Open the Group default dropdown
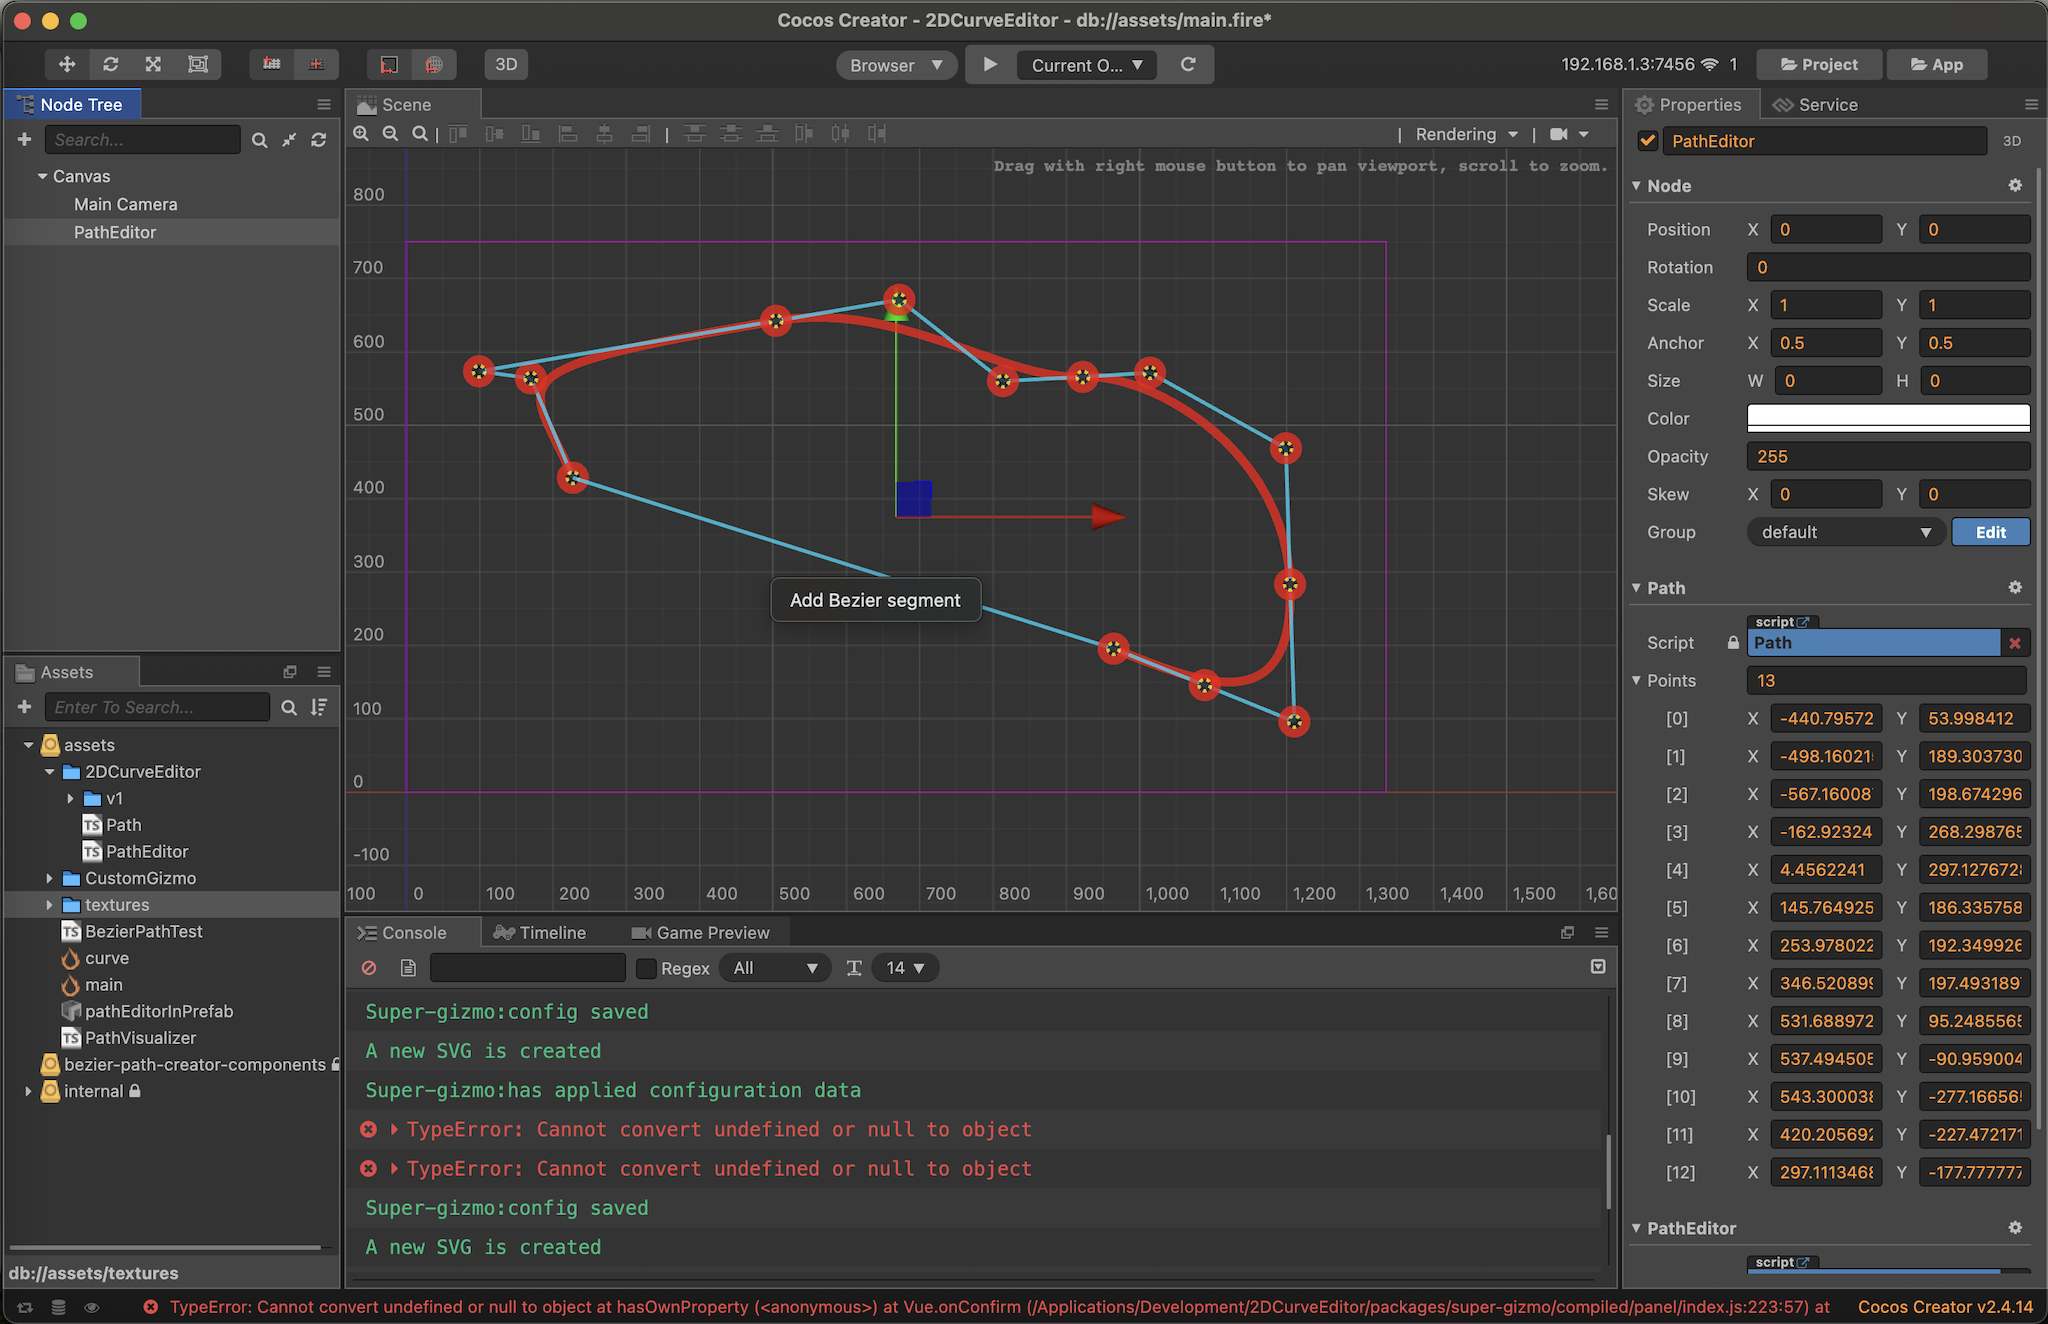Screen dimensions: 2048x1324 pyautogui.click(x=1845, y=531)
